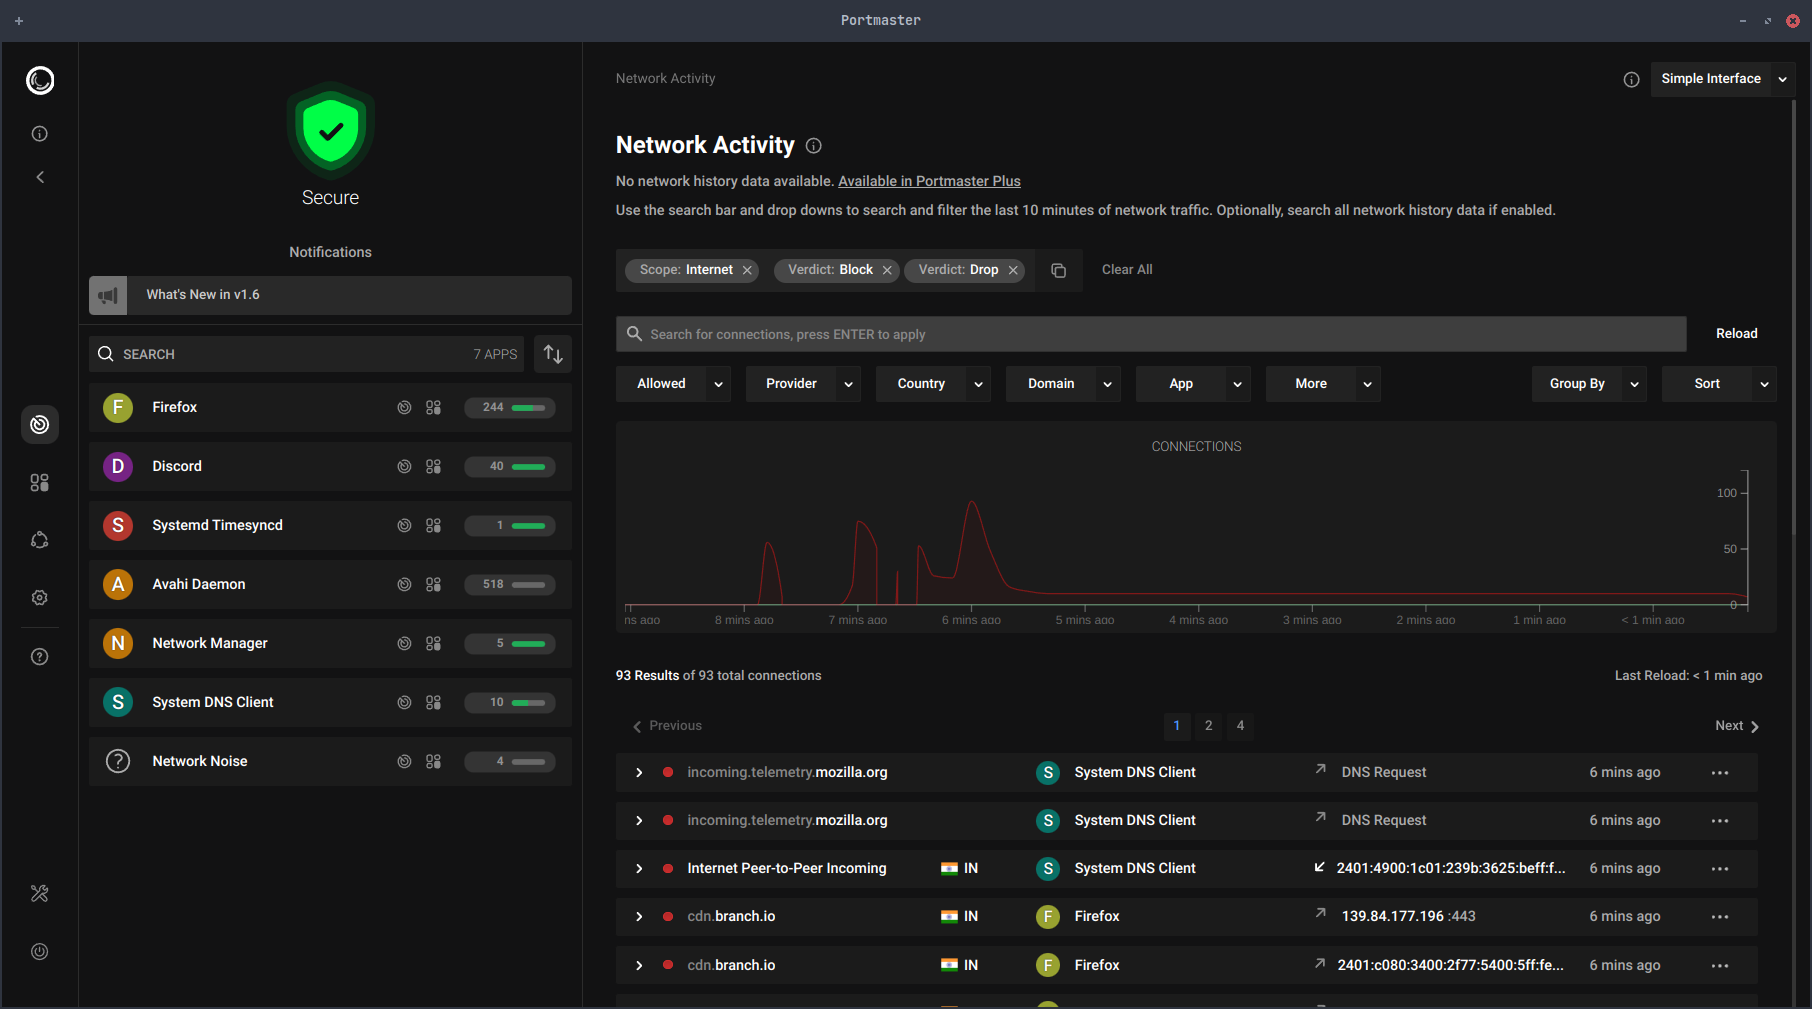Click the info icon at sidebar top
The height and width of the screenshot is (1009, 1812).
(x=39, y=133)
